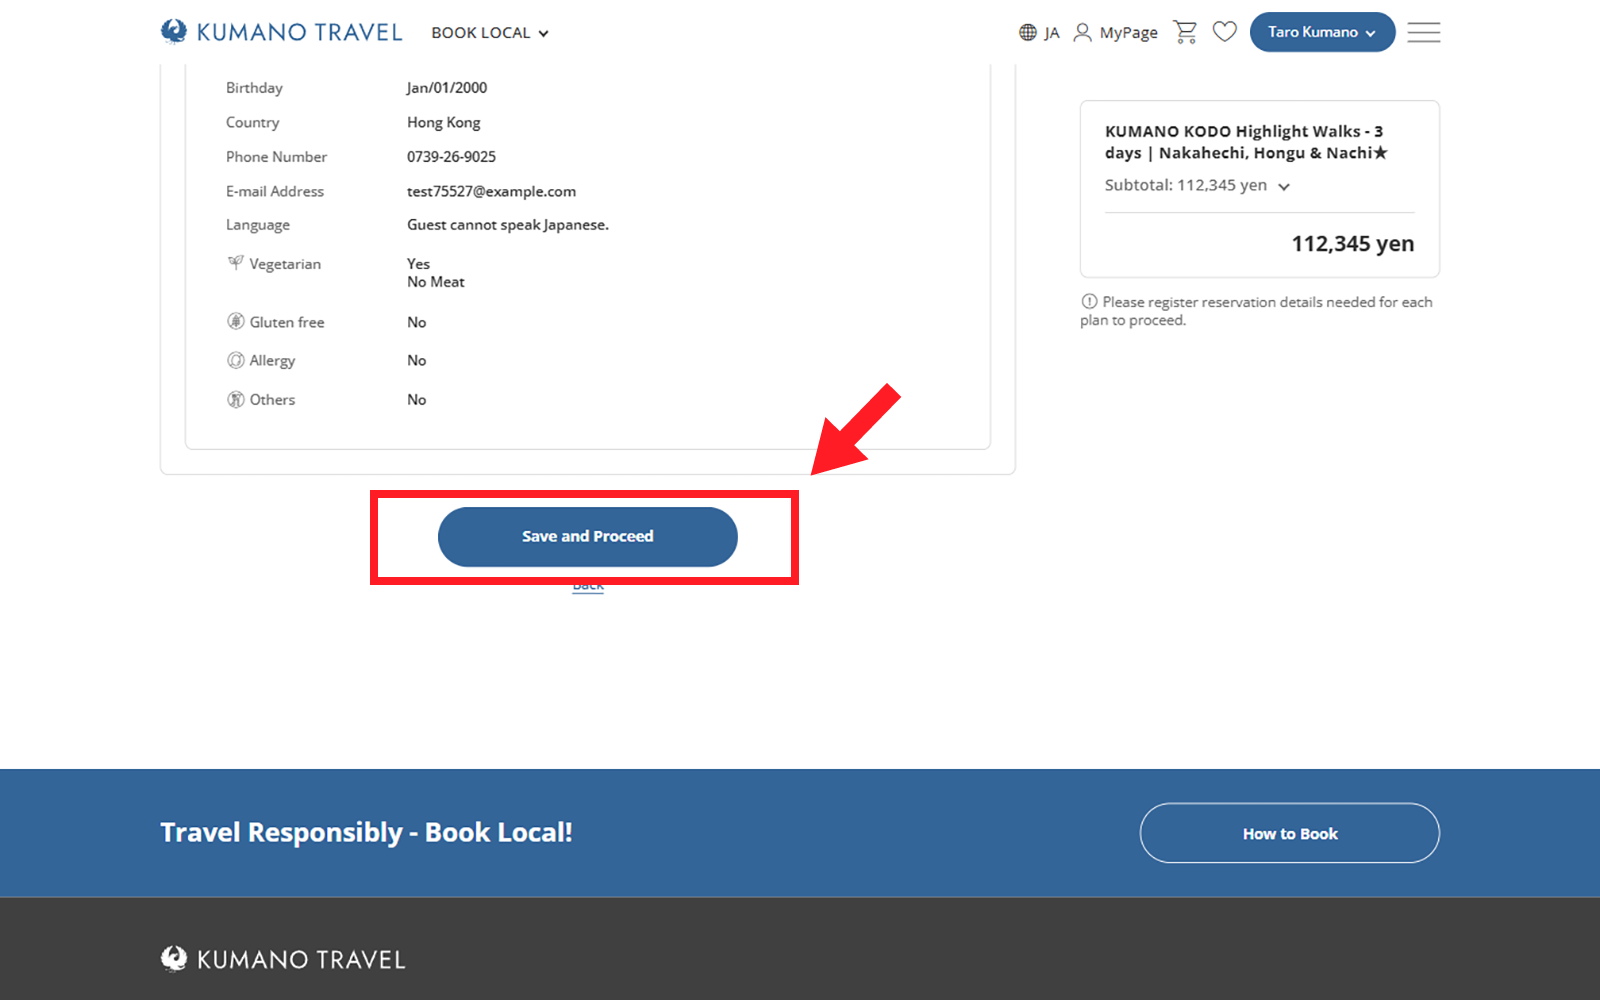Click the globe language icon
The image size is (1600, 1000).
click(1027, 33)
